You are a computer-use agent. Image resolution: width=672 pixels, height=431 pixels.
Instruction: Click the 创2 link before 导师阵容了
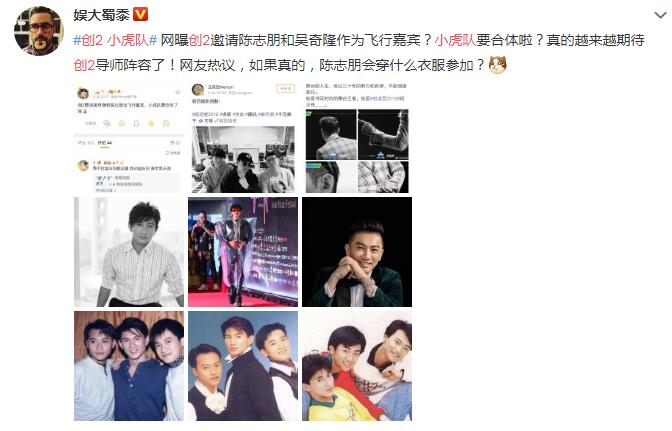point(84,65)
